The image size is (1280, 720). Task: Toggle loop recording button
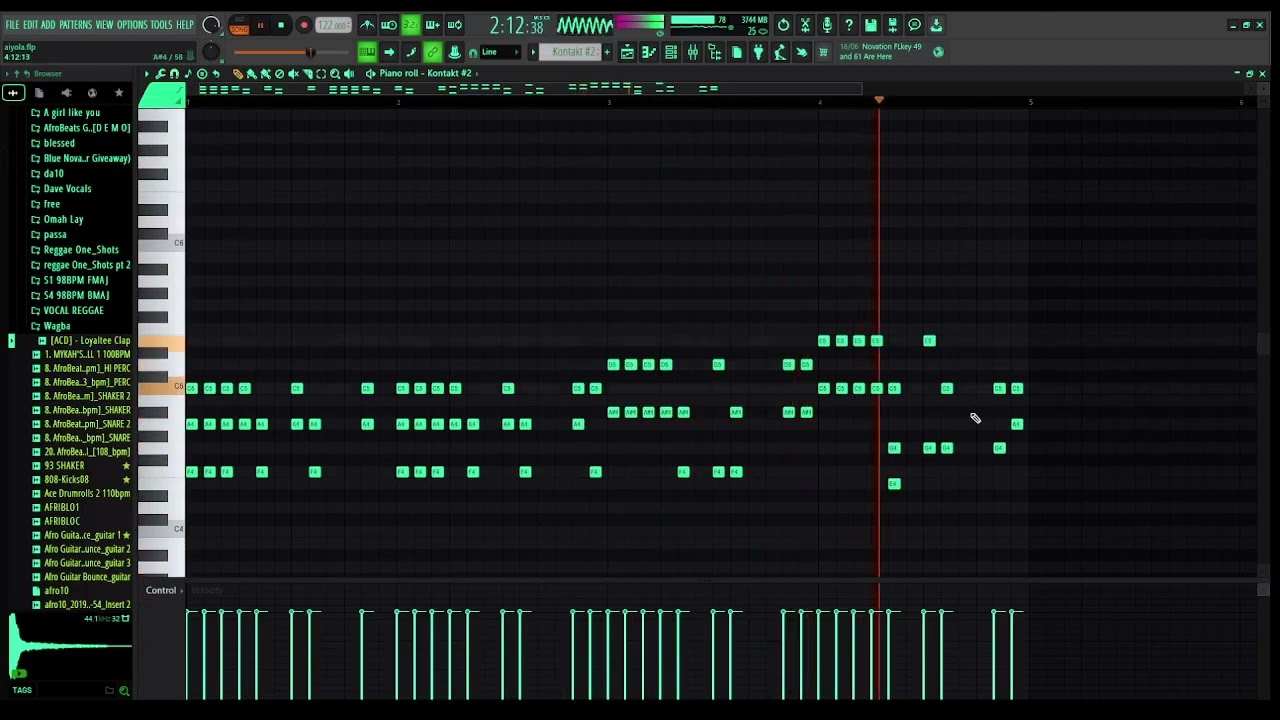click(455, 25)
